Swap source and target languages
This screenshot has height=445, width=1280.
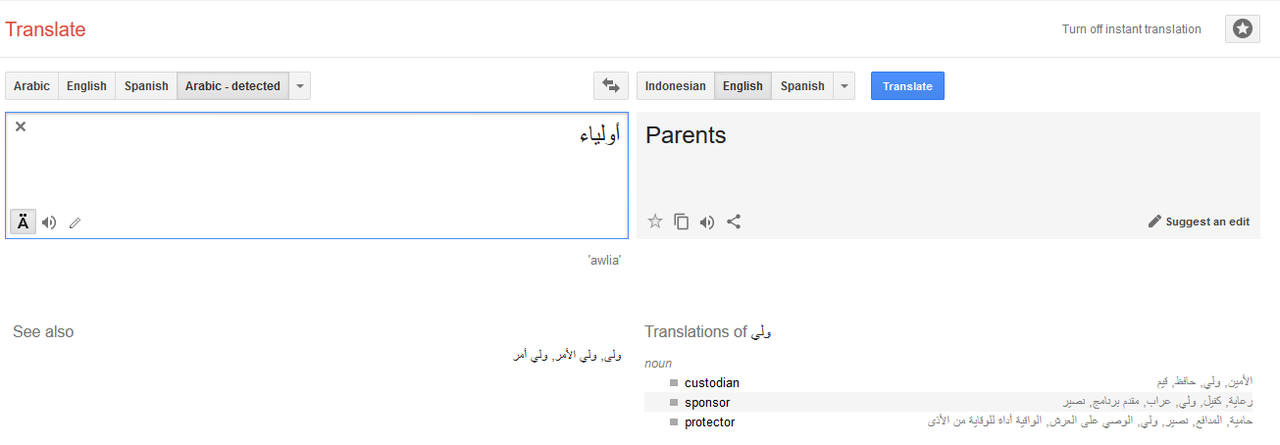(610, 86)
